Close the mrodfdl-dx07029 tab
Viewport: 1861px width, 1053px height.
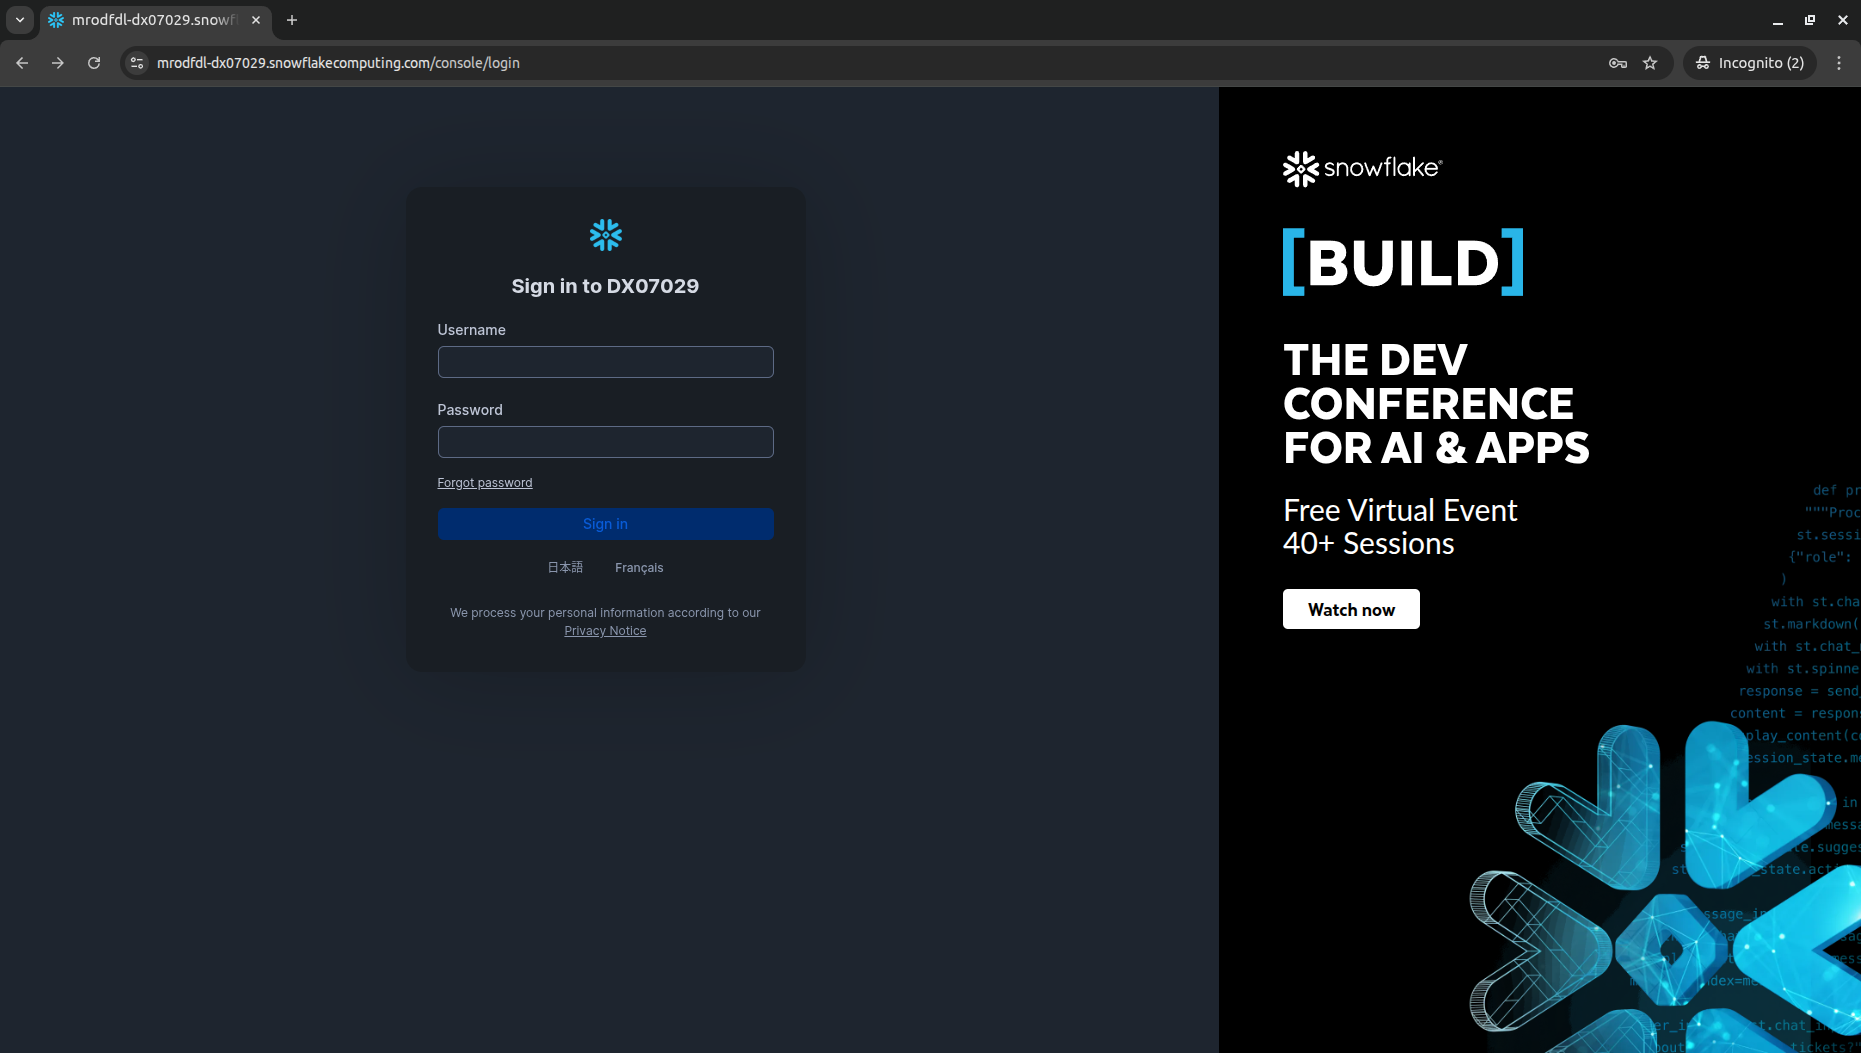coord(256,20)
